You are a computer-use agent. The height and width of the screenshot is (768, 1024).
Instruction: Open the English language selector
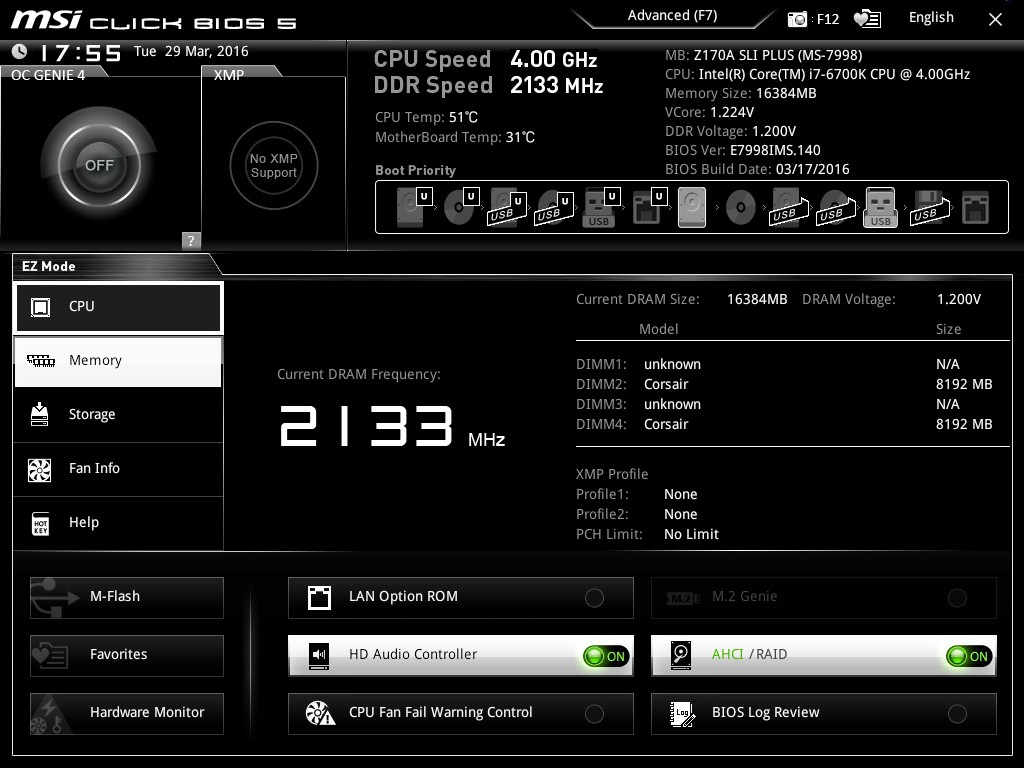point(931,18)
